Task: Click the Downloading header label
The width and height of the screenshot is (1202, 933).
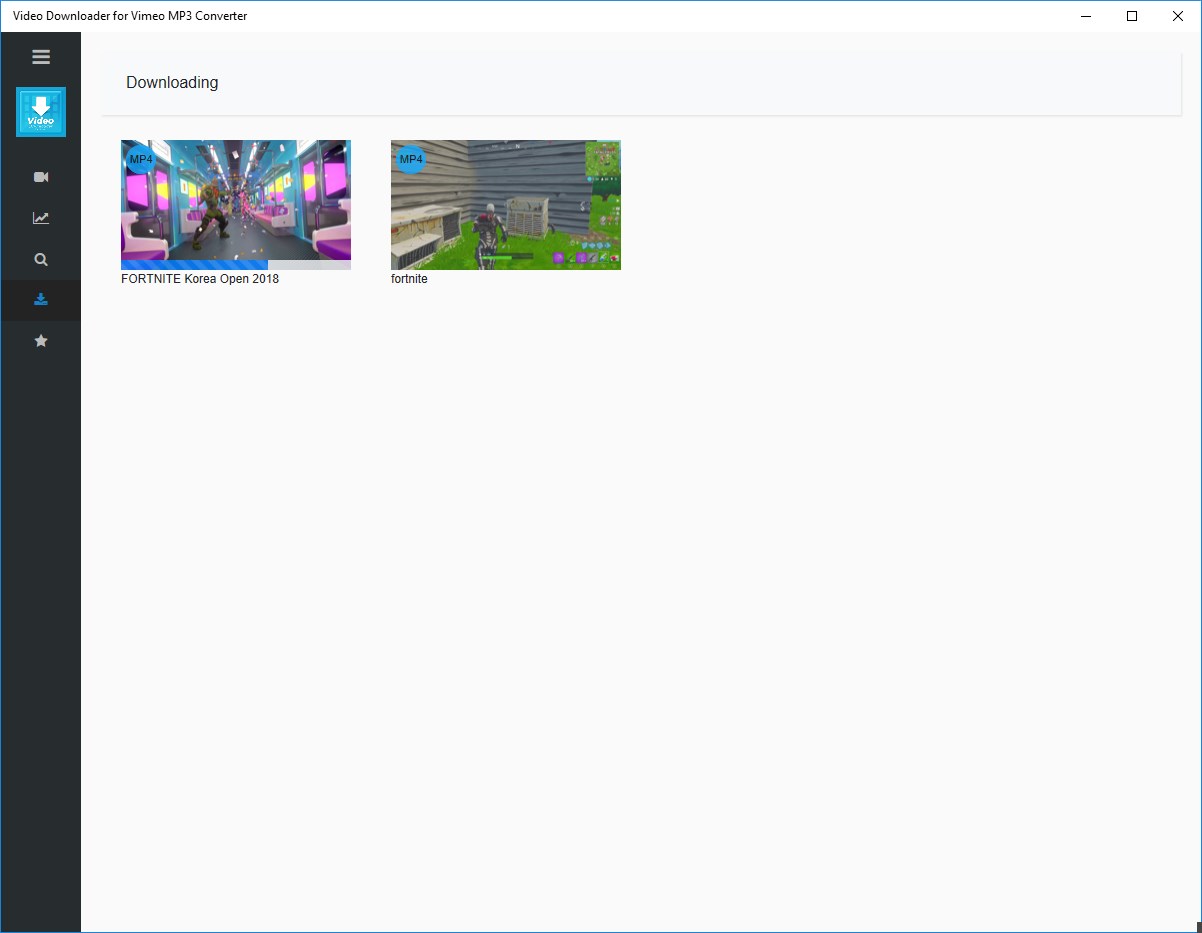Action: tap(172, 82)
